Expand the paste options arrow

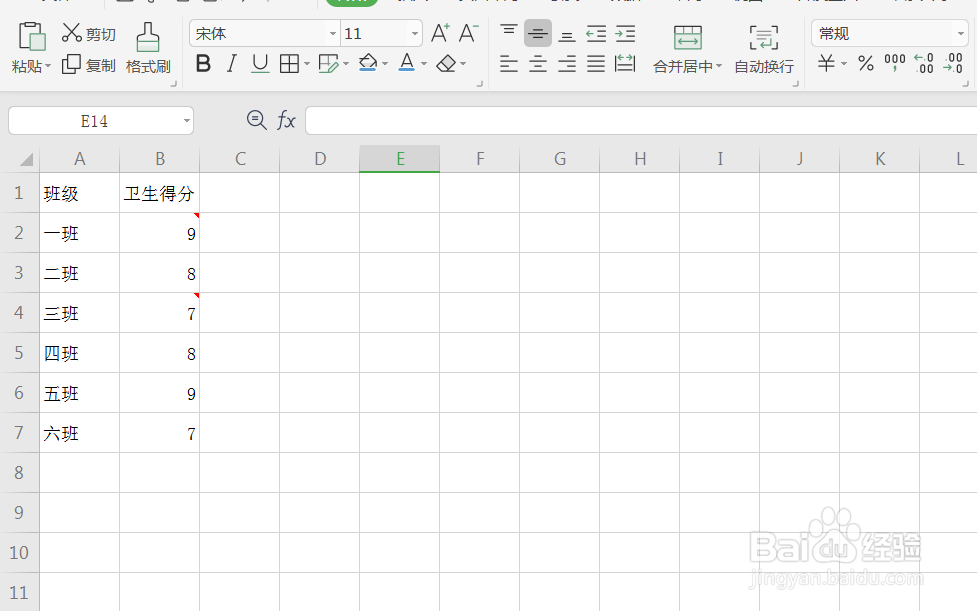pos(48,66)
